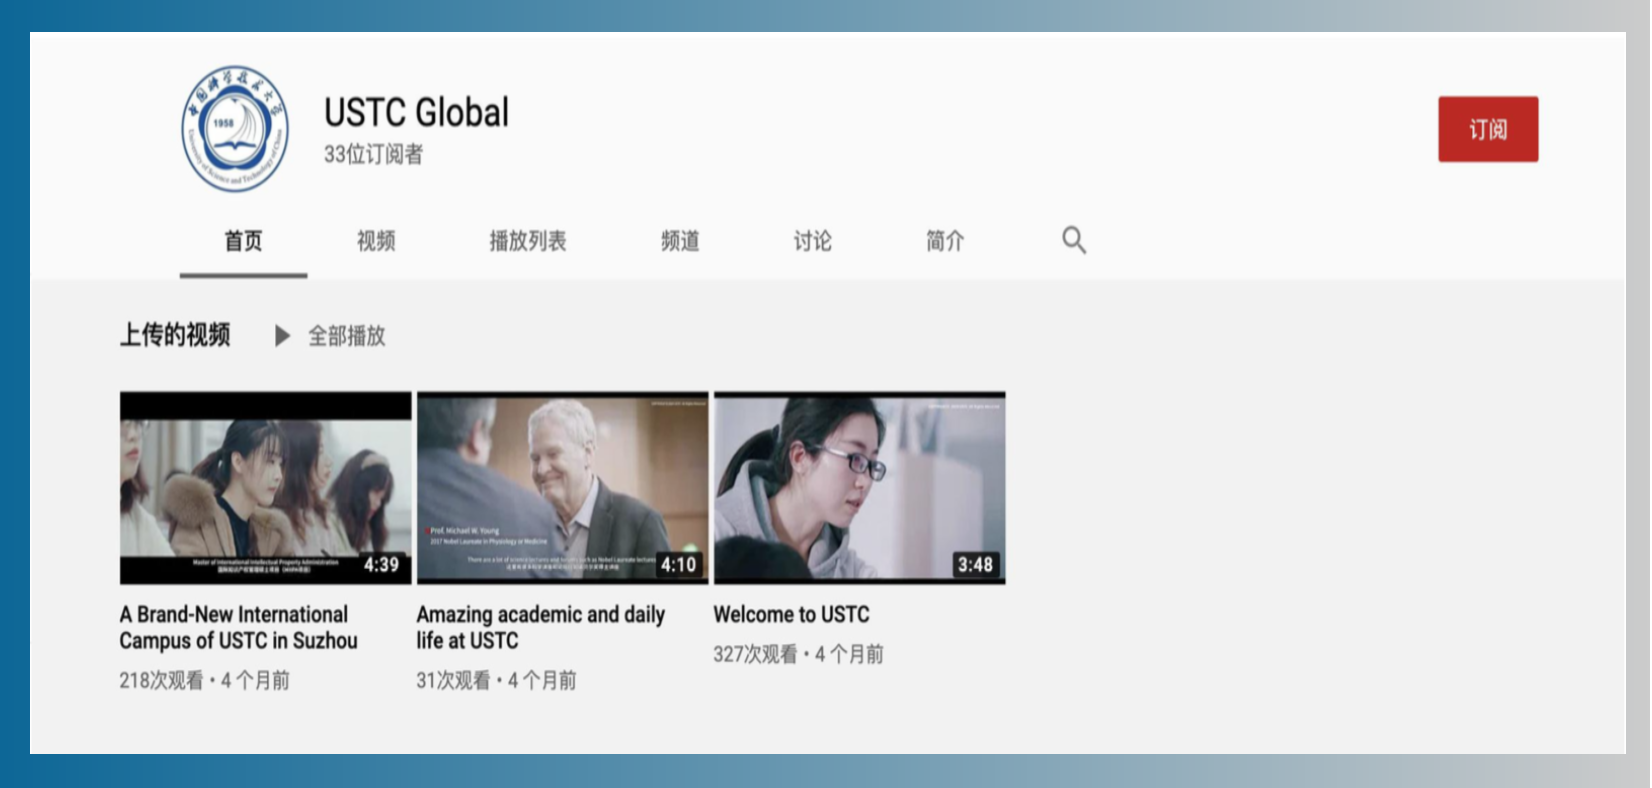Screen dimensions: 1652x788
Task: View the 简介 tab
Action: 945,241
